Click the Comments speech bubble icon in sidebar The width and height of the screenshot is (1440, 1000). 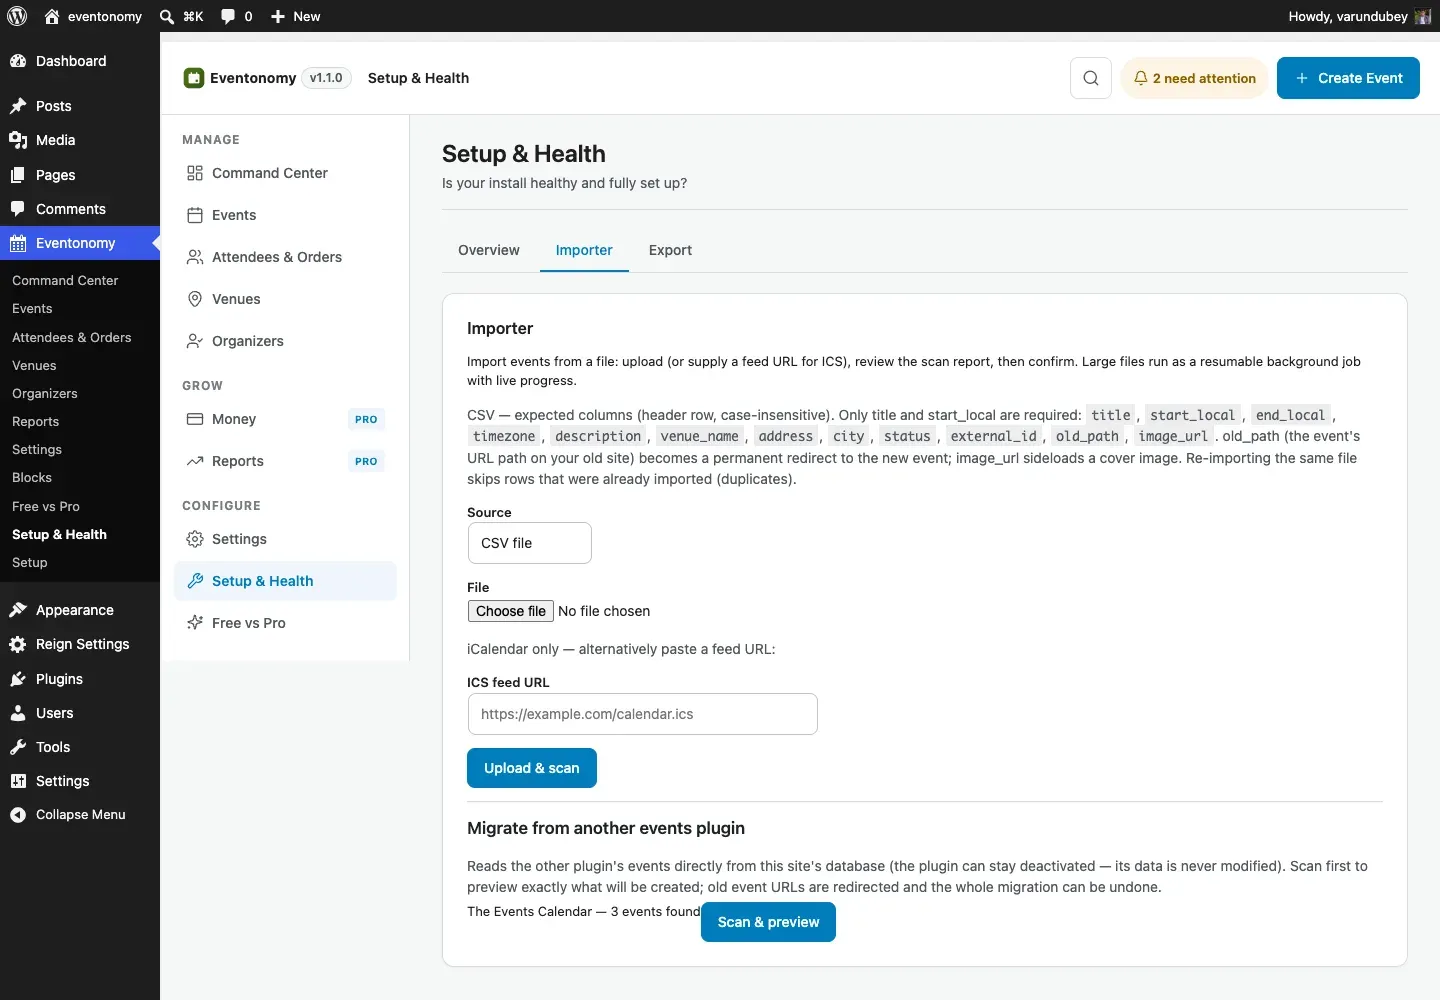(18, 209)
